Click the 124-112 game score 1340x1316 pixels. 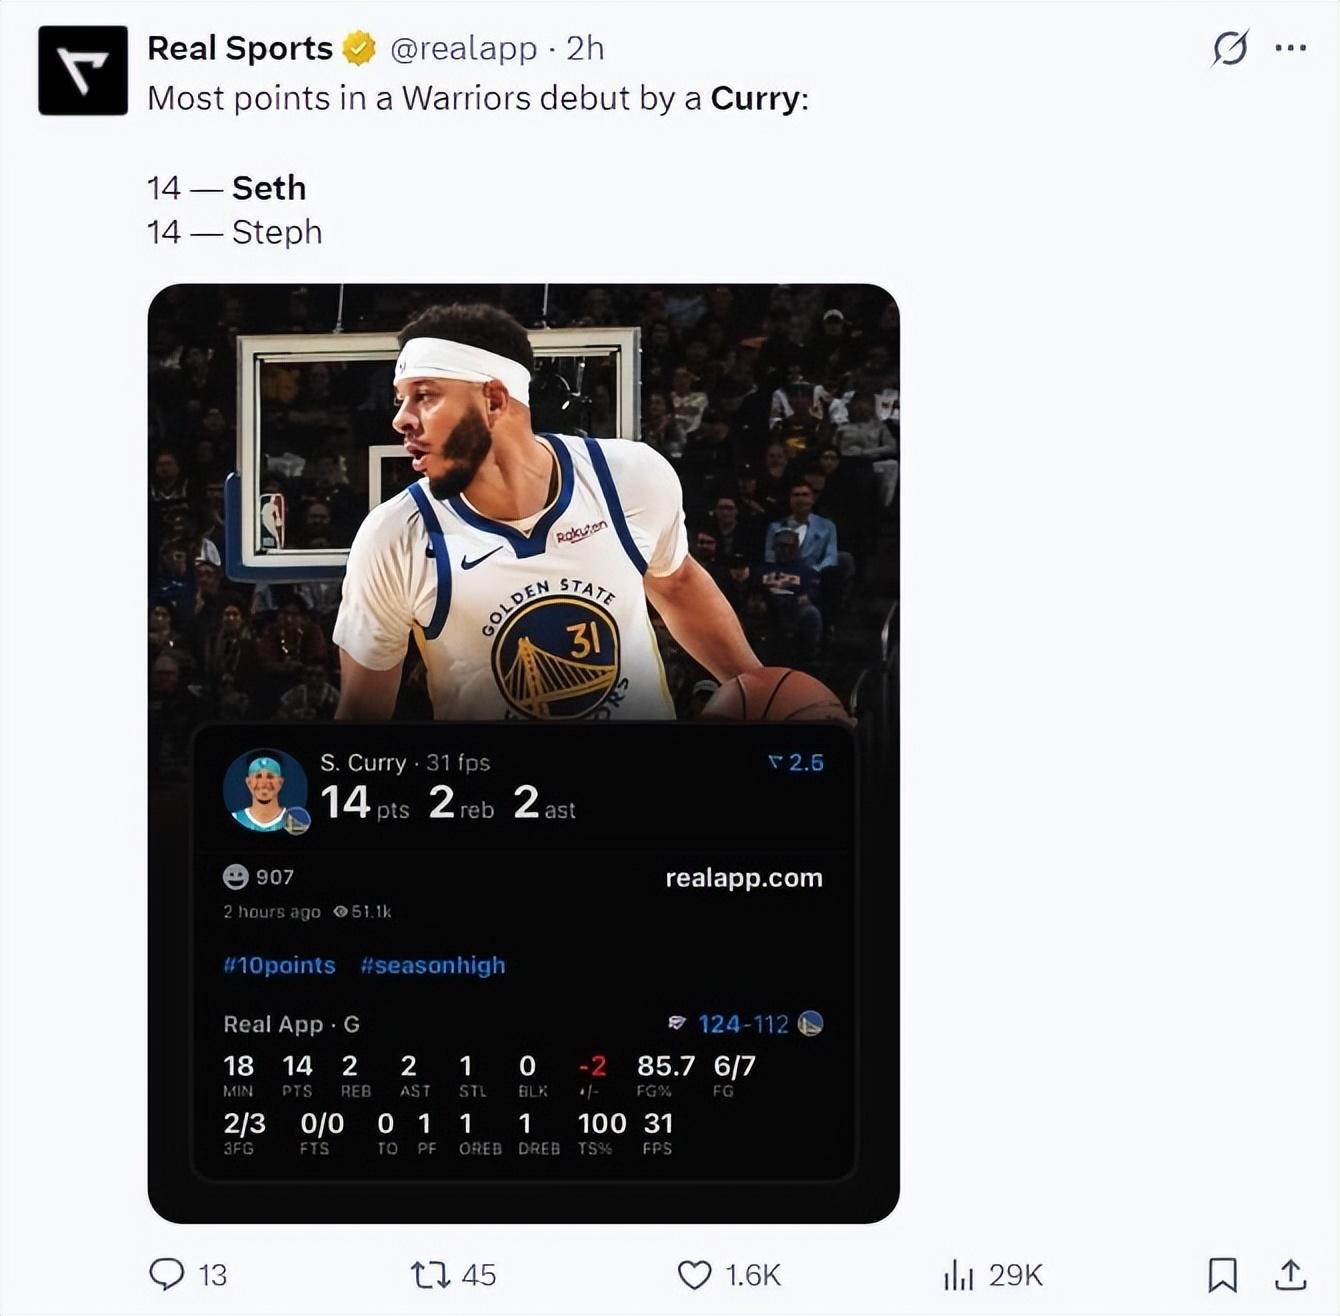tap(743, 1024)
